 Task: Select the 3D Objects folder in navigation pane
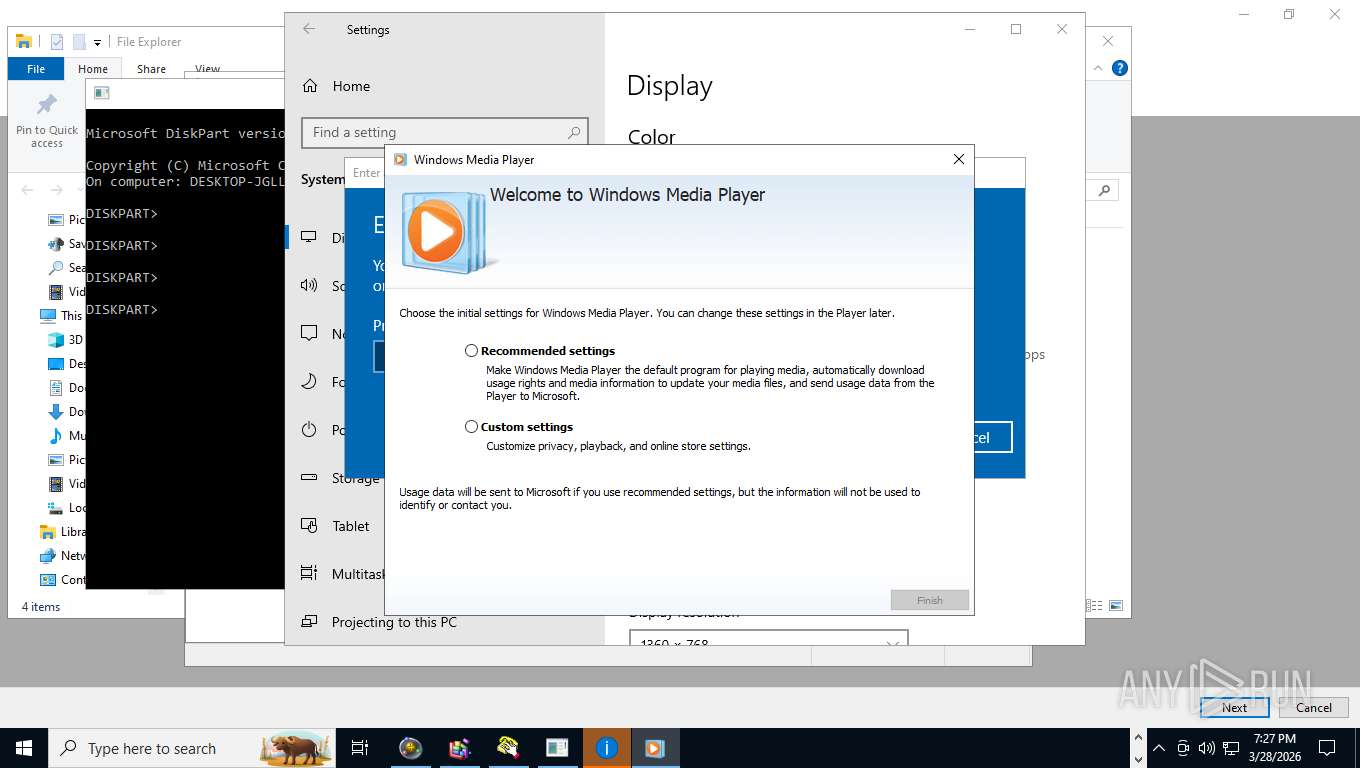[66, 340]
